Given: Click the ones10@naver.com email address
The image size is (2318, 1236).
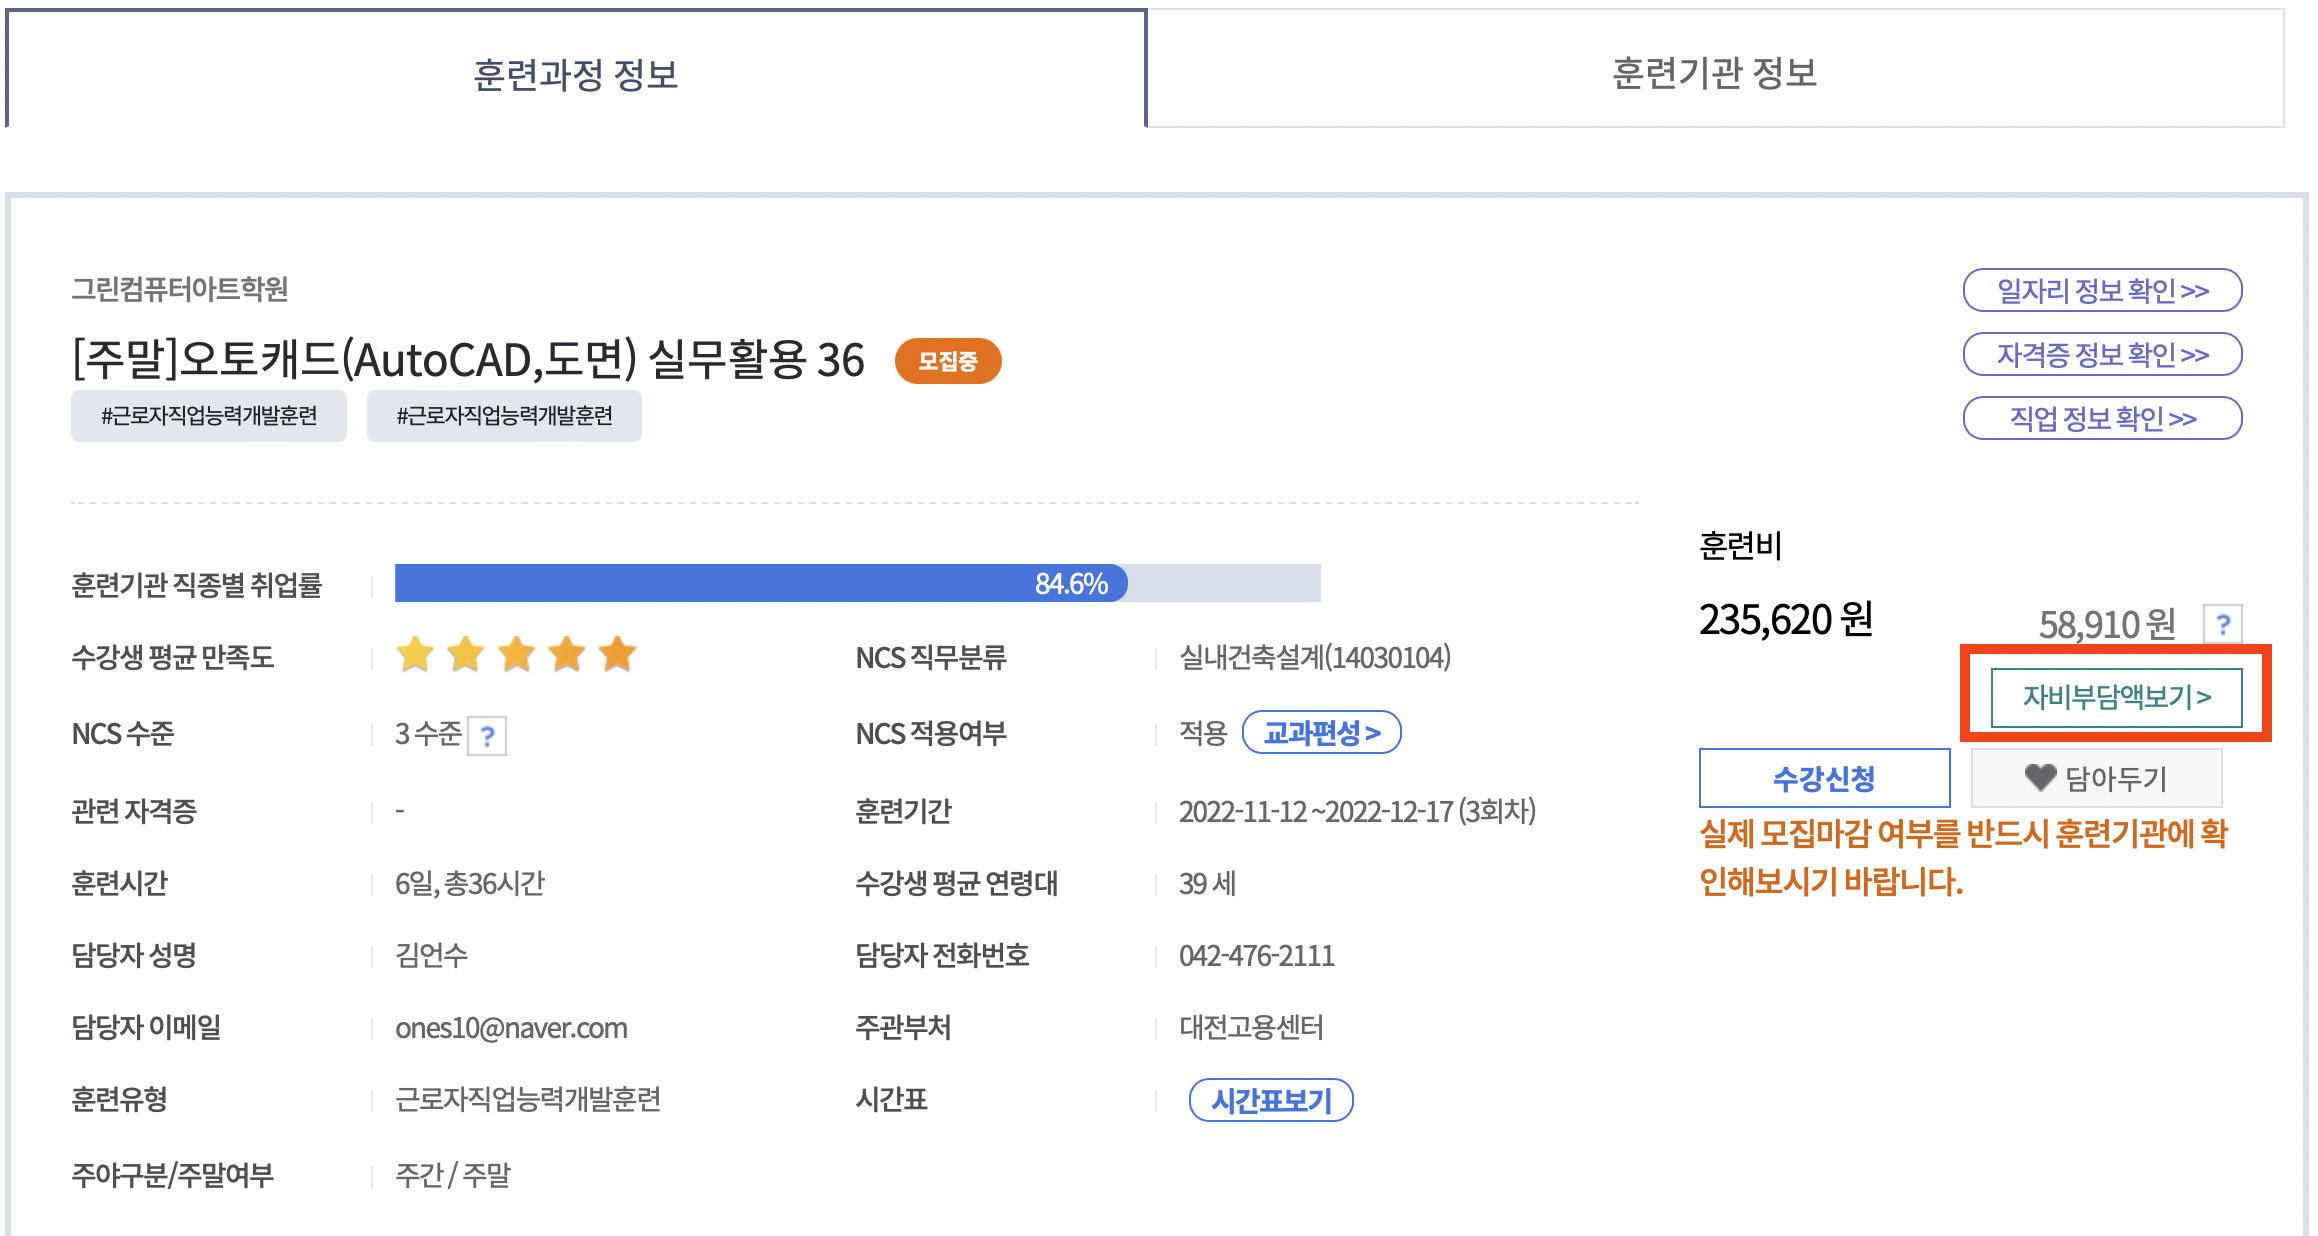Looking at the screenshot, I should [x=511, y=1028].
